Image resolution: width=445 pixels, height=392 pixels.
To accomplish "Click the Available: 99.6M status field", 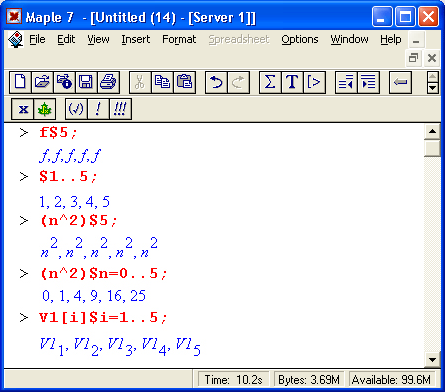I will pos(391,380).
